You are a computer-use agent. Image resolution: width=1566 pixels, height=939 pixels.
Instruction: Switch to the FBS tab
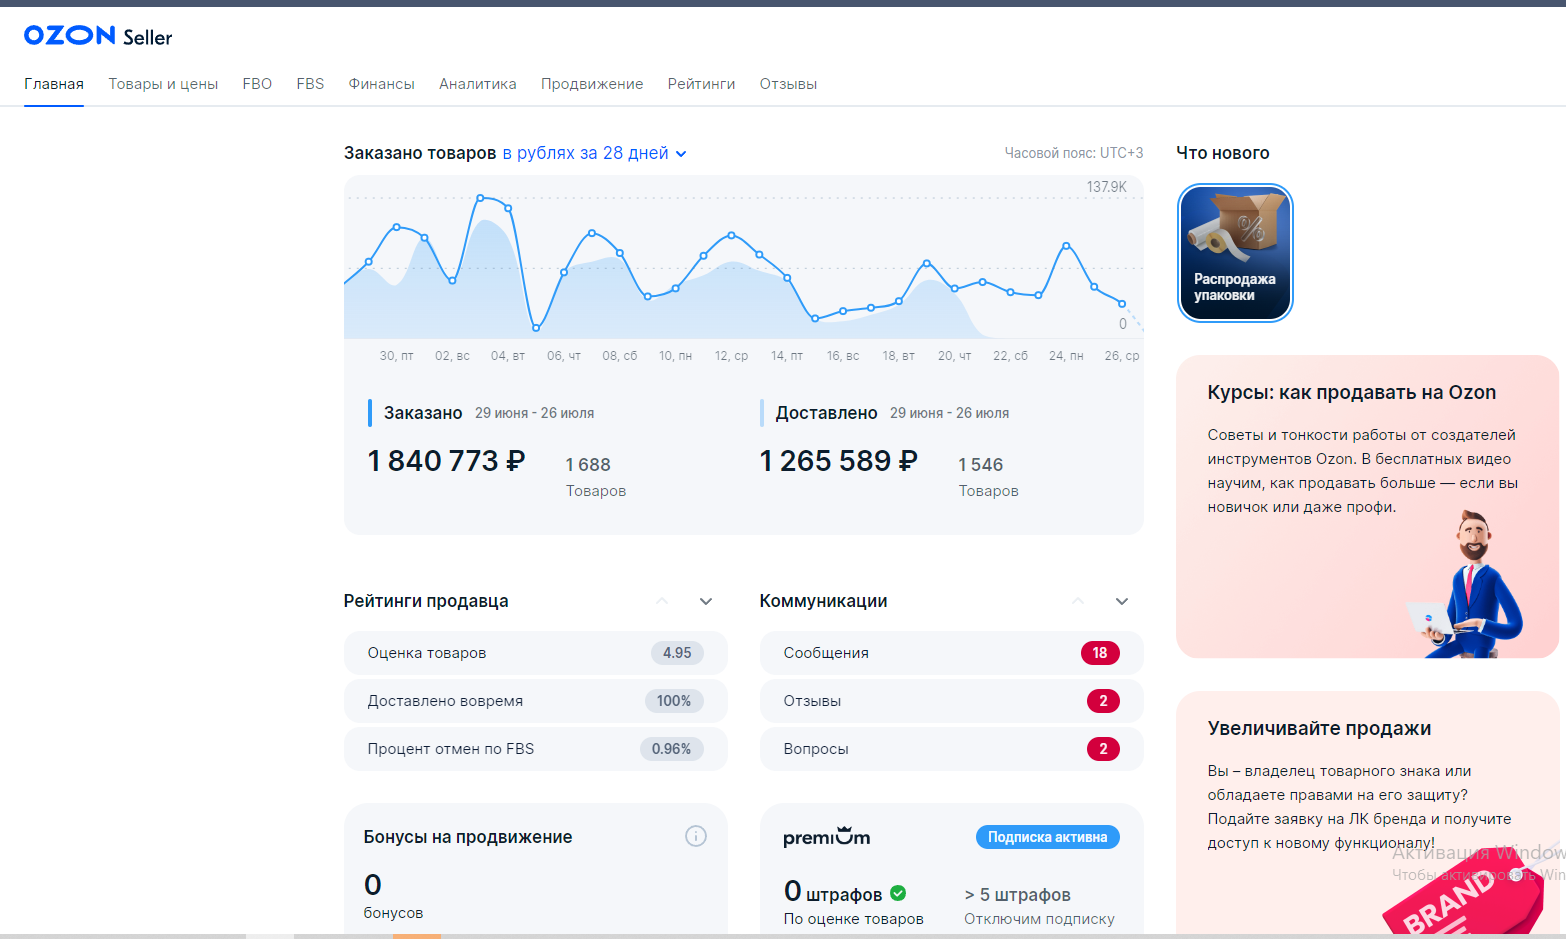[x=310, y=84]
